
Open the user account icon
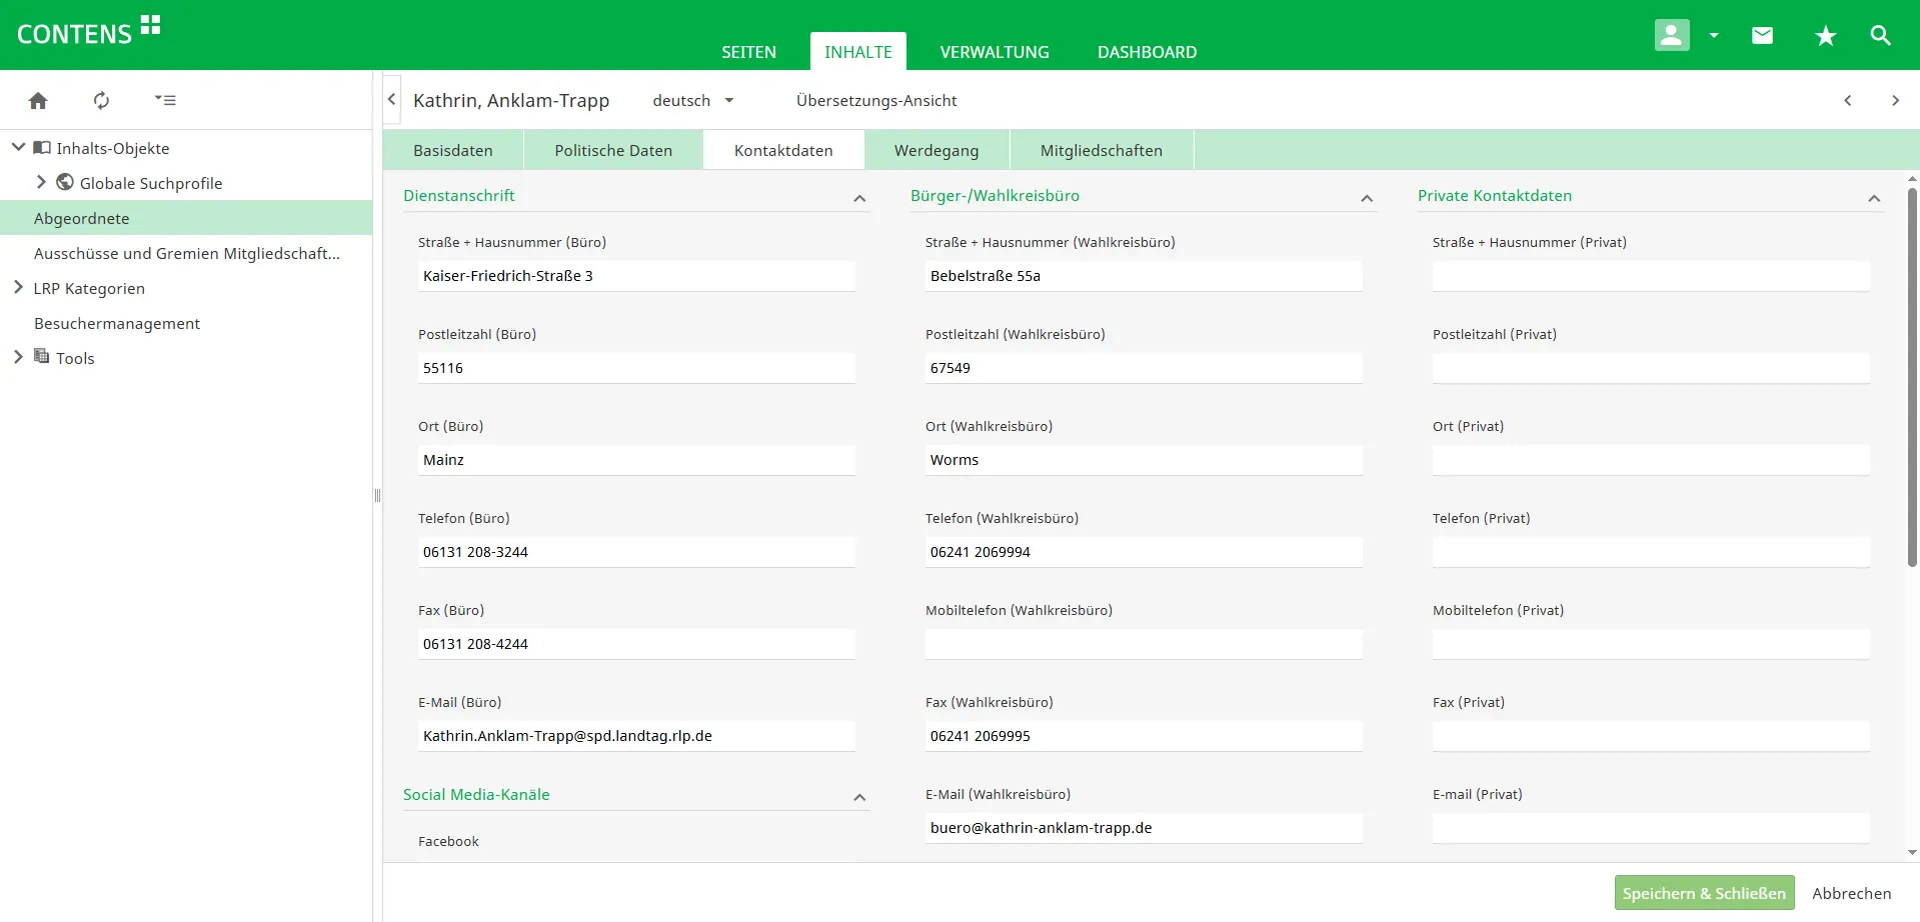[x=1671, y=35]
